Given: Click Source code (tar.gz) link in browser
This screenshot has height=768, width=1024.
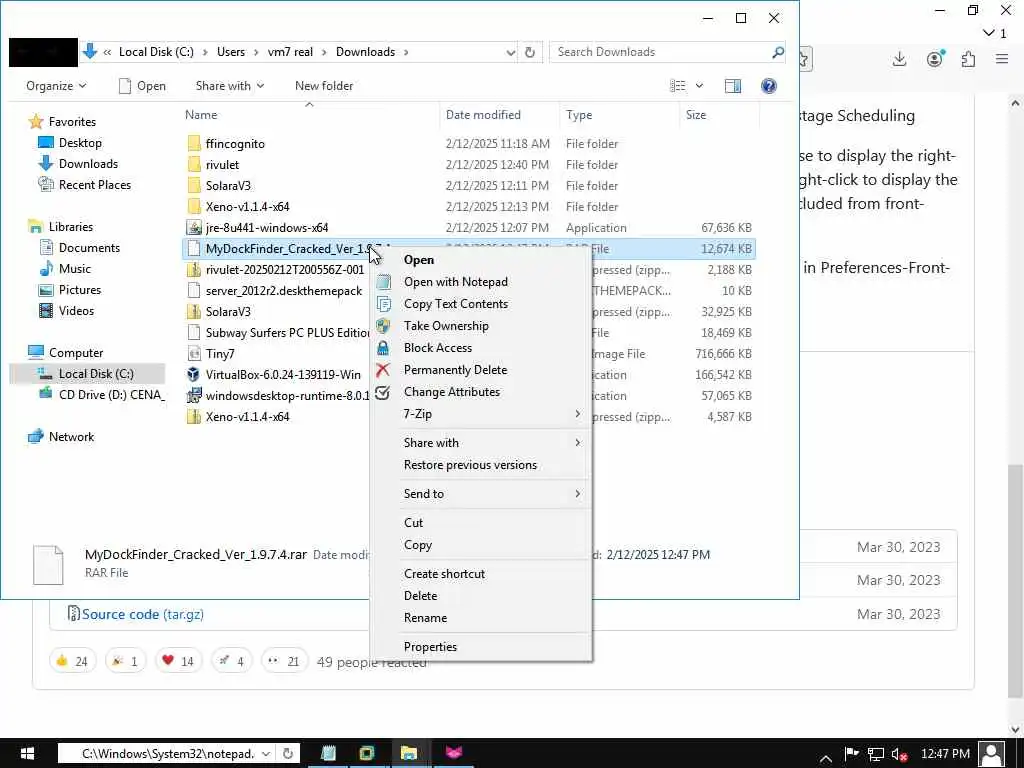Looking at the screenshot, I should click(x=142, y=615).
